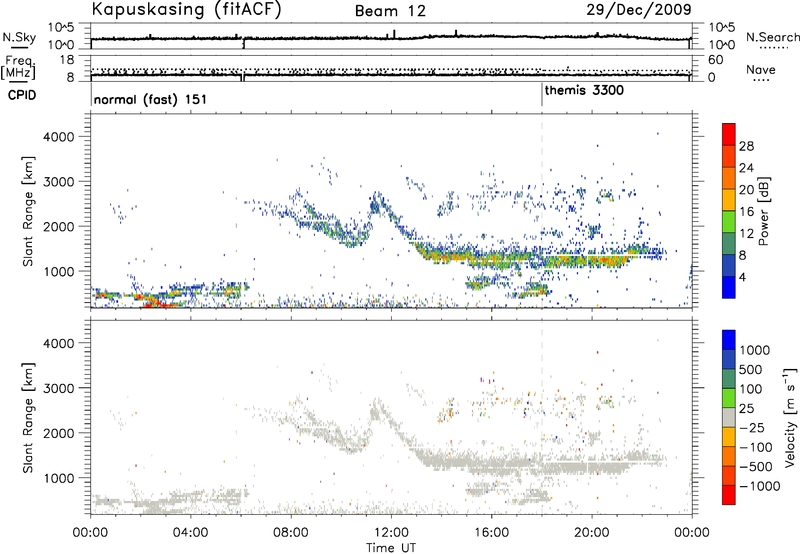Click the '04:00' time axis label
Screen dimensions: 800x554
[x=191, y=533]
